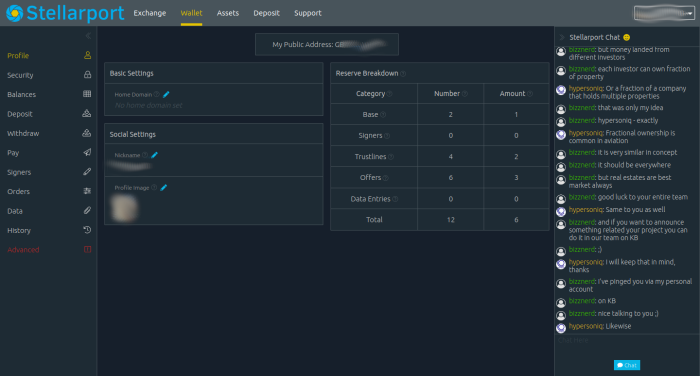
Task: Click the Base row help icon
Action: click(383, 115)
